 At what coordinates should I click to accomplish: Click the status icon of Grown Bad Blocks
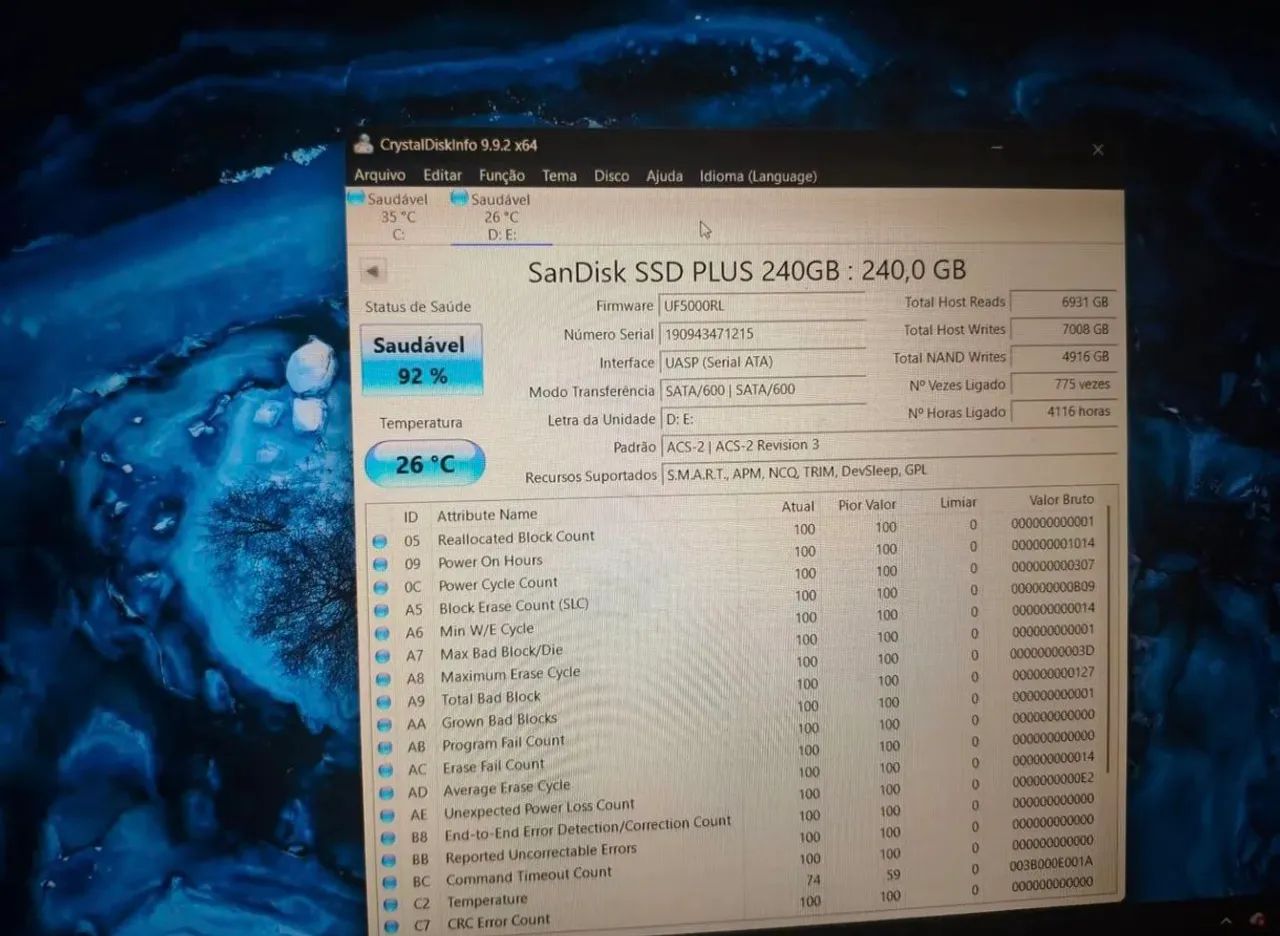click(x=384, y=725)
